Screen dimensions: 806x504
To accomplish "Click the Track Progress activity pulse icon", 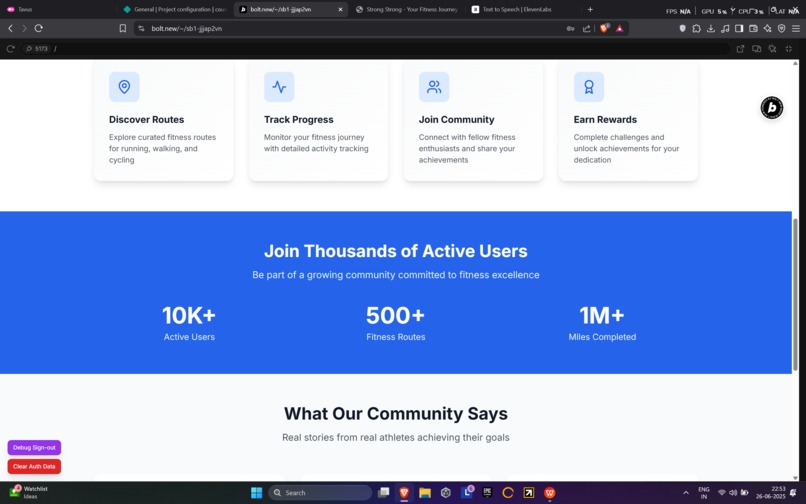I will pyautogui.click(x=279, y=86).
